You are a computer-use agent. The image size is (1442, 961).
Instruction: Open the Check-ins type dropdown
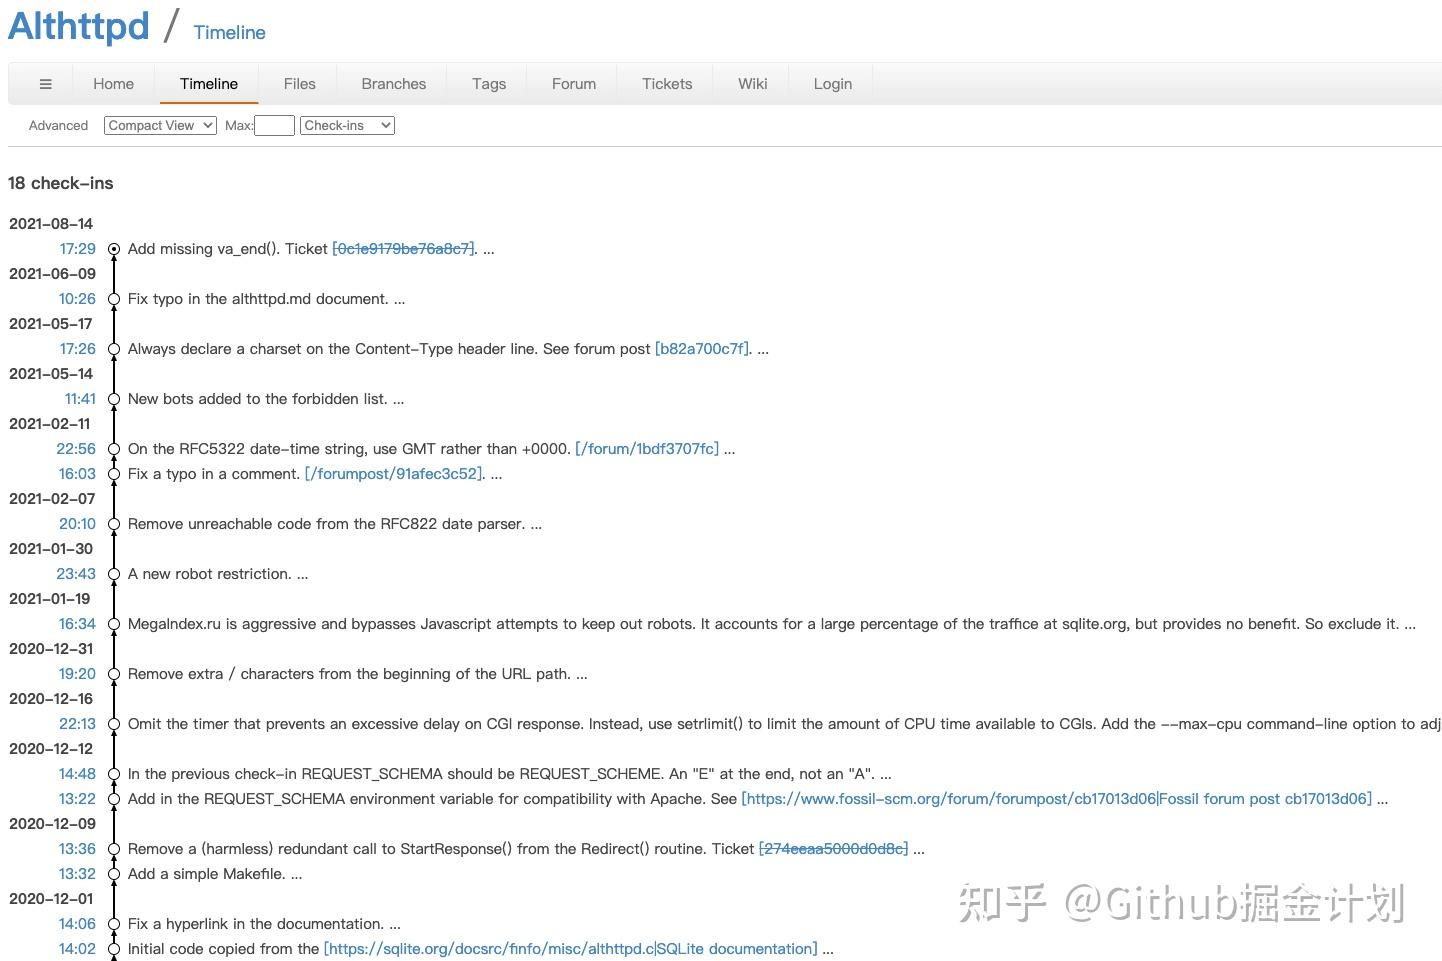pos(347,125)
